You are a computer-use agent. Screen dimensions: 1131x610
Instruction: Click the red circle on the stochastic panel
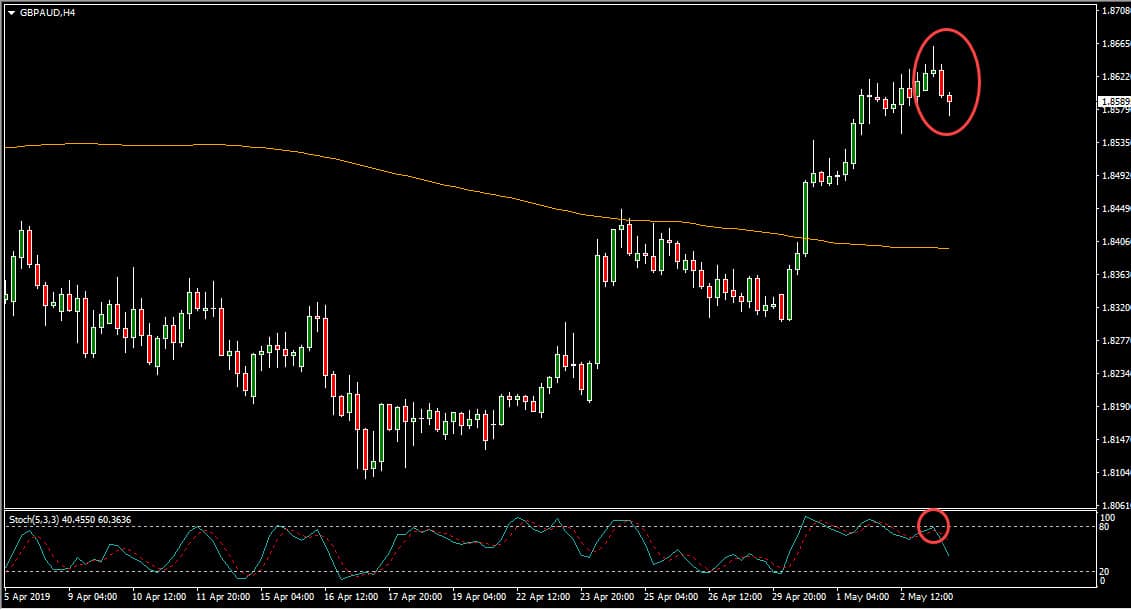pos(932,526)
